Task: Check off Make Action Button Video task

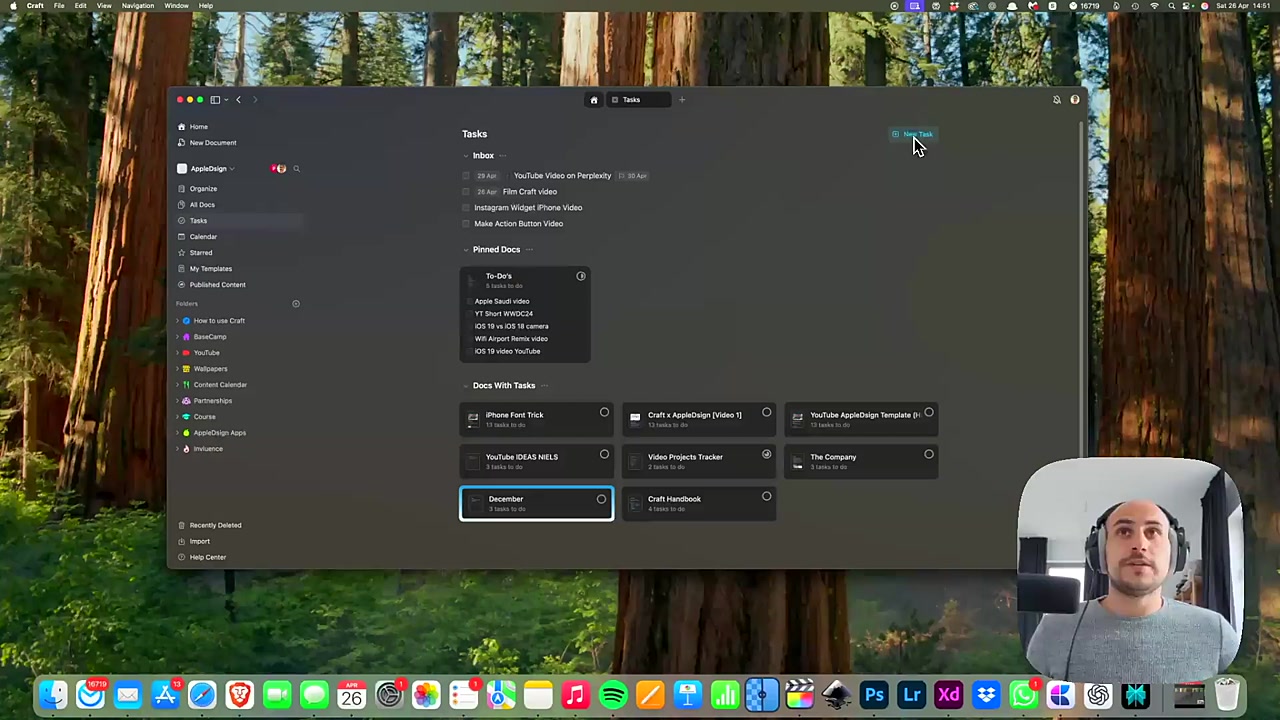Action: pyautogui.click(x=466, y=224)
